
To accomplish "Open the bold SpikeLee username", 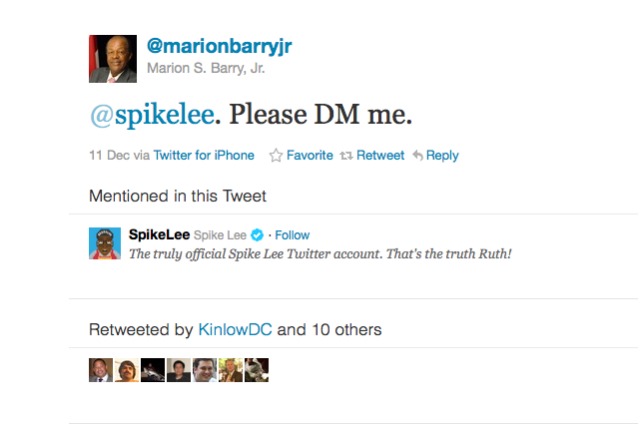I will (158, 235).
